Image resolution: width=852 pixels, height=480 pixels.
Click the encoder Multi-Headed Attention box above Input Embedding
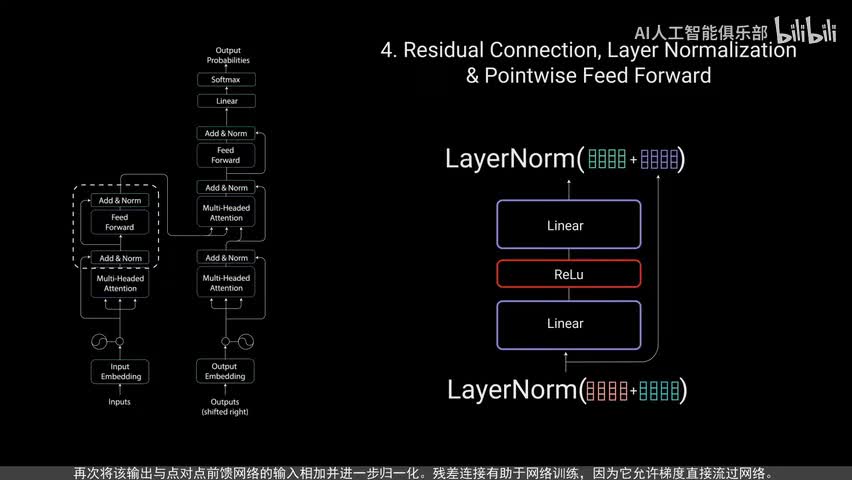pyautogui.click(x=119, y=283)
